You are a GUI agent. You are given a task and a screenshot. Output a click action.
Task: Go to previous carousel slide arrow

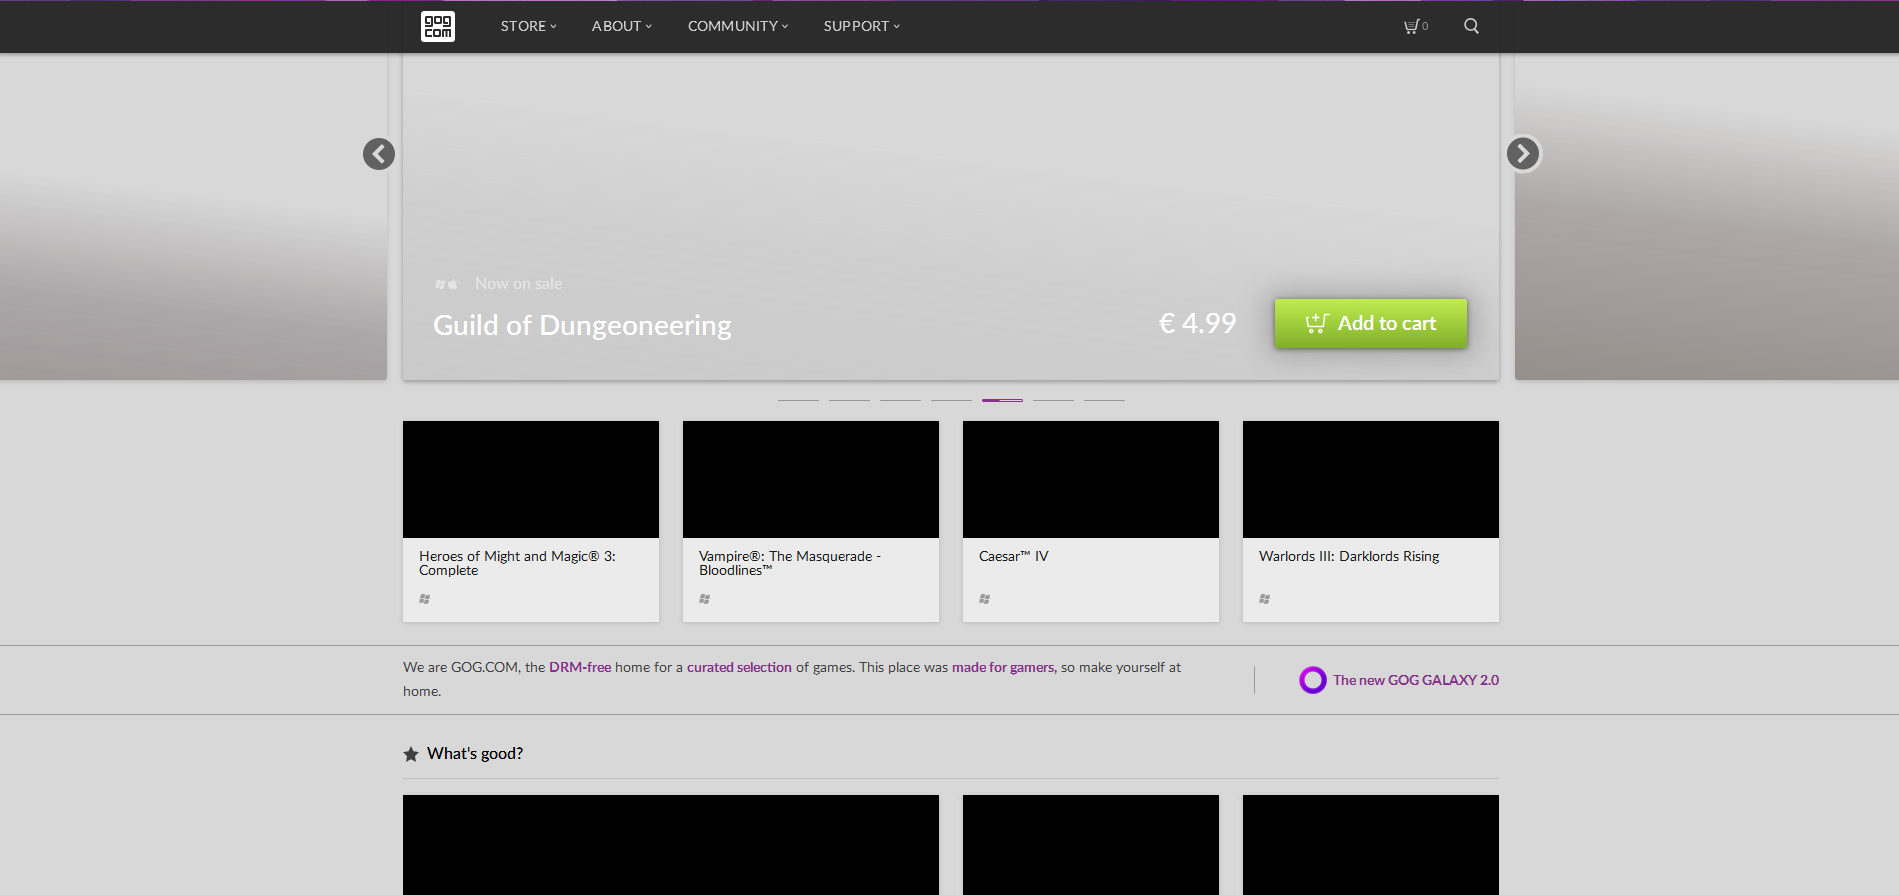(x=379, y=154)
